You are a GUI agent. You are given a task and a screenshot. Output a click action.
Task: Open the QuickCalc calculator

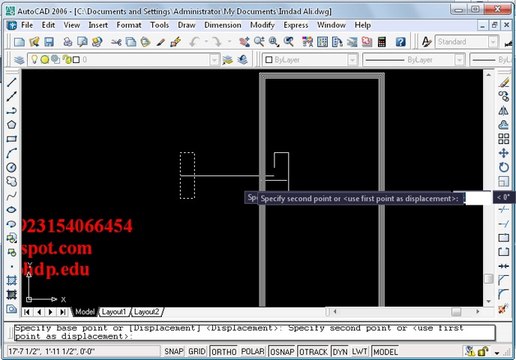pyautogui.click(x=382, y=42)
